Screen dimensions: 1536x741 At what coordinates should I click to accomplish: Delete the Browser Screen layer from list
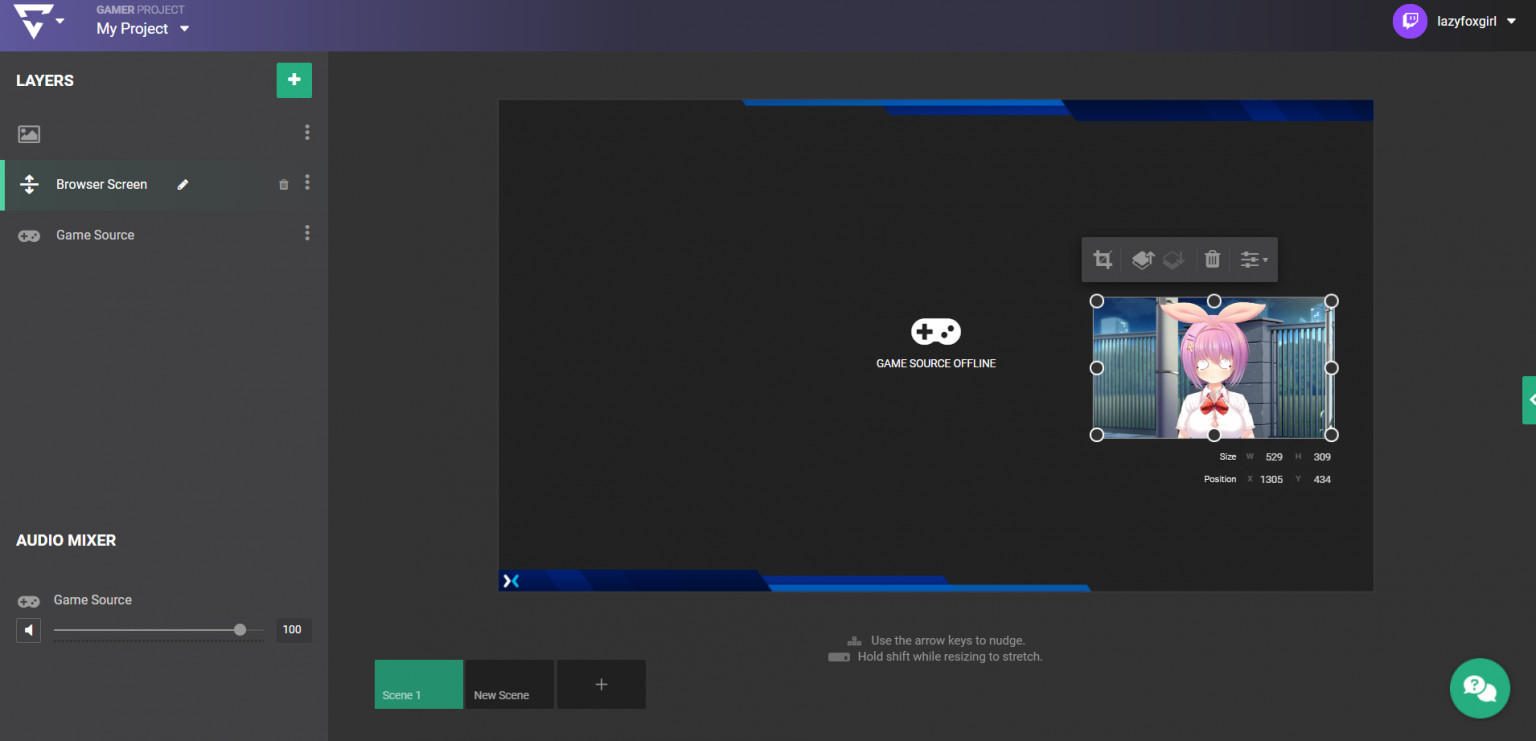click(283, 185)
